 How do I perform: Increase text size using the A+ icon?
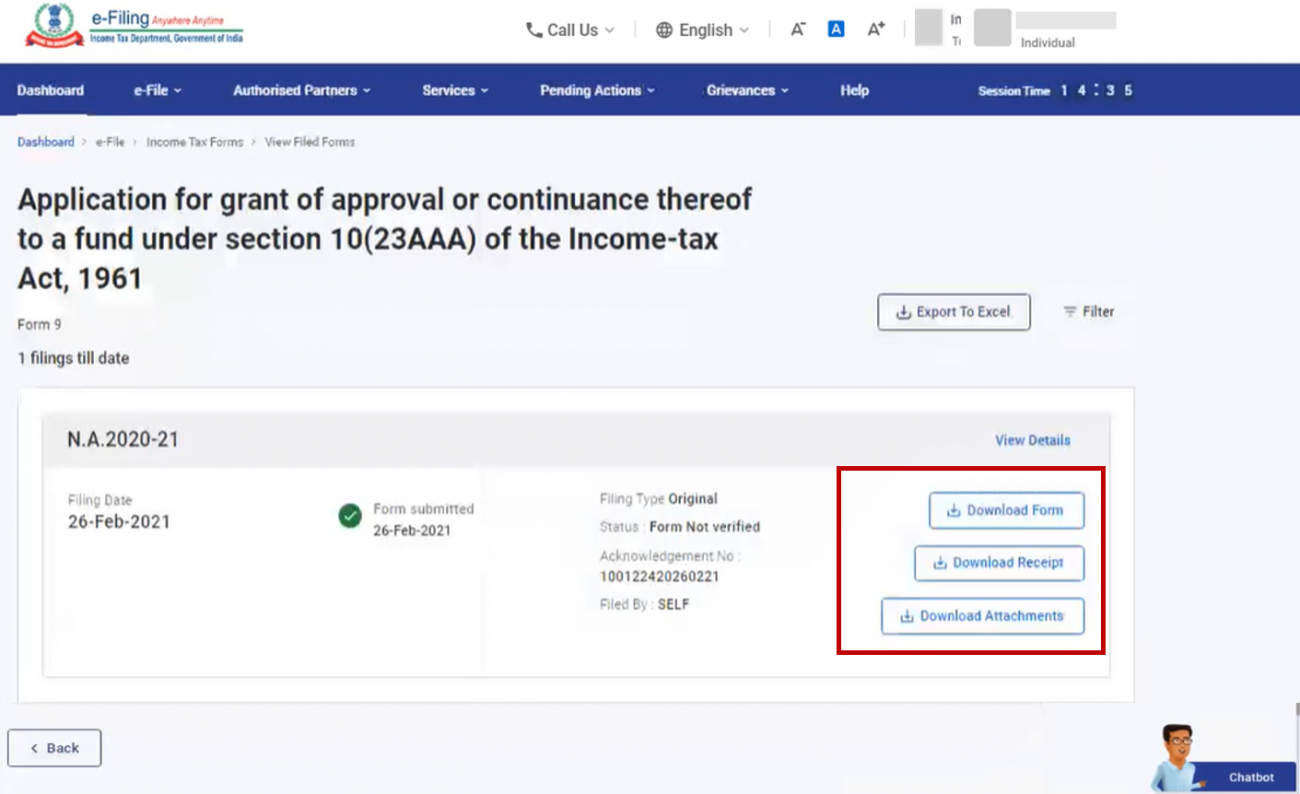pos(875,29)
